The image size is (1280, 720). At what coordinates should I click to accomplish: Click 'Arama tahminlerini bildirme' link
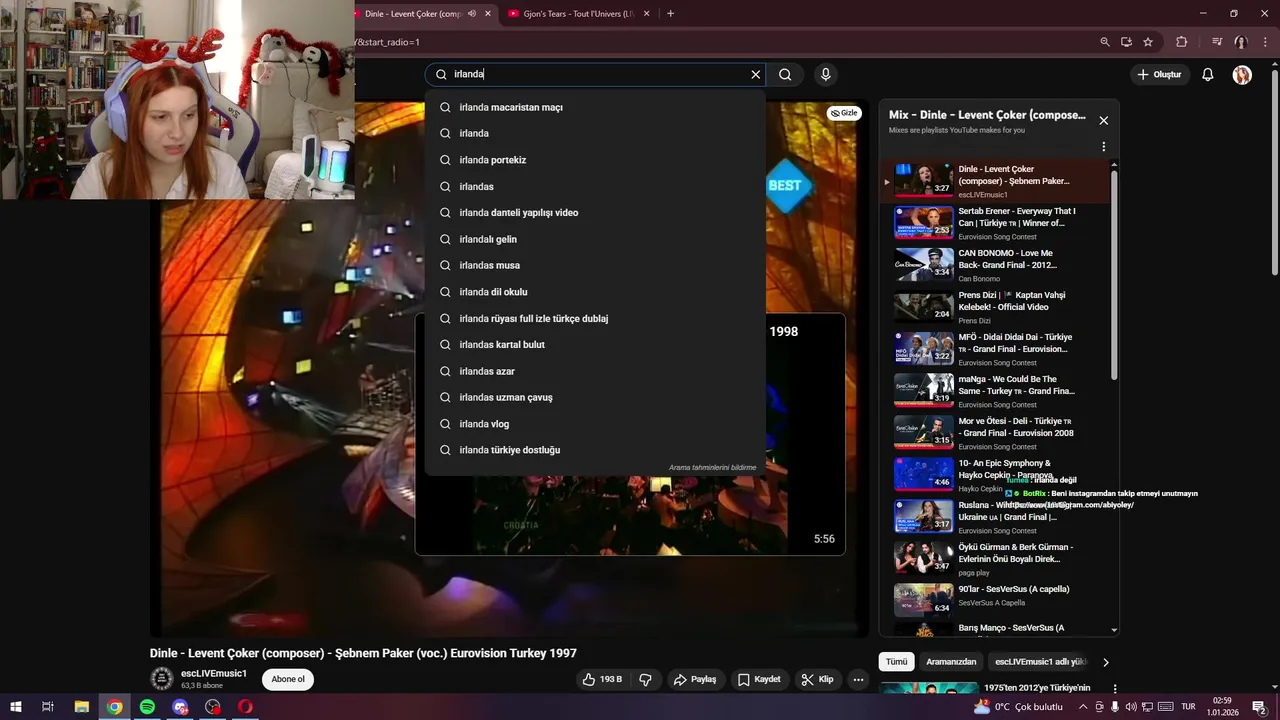712,467
